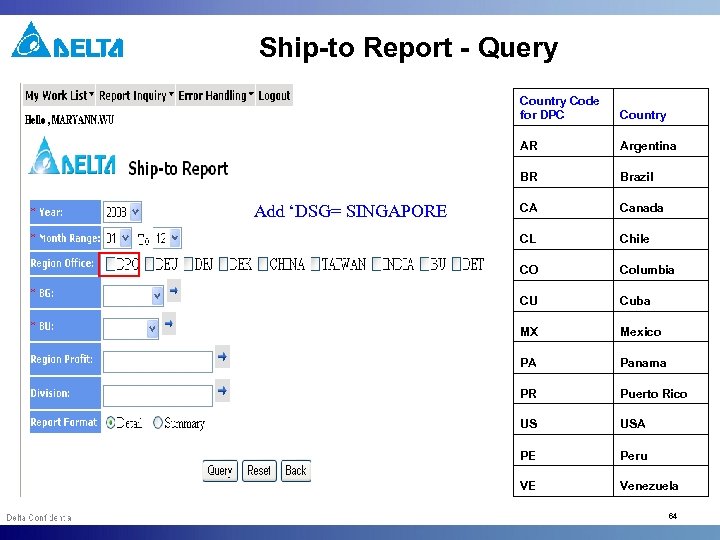Viewport: 720px width, 540px height.
Task: Click the arrow icon next to BG dropdown
Action: click(x=174, y=291)
